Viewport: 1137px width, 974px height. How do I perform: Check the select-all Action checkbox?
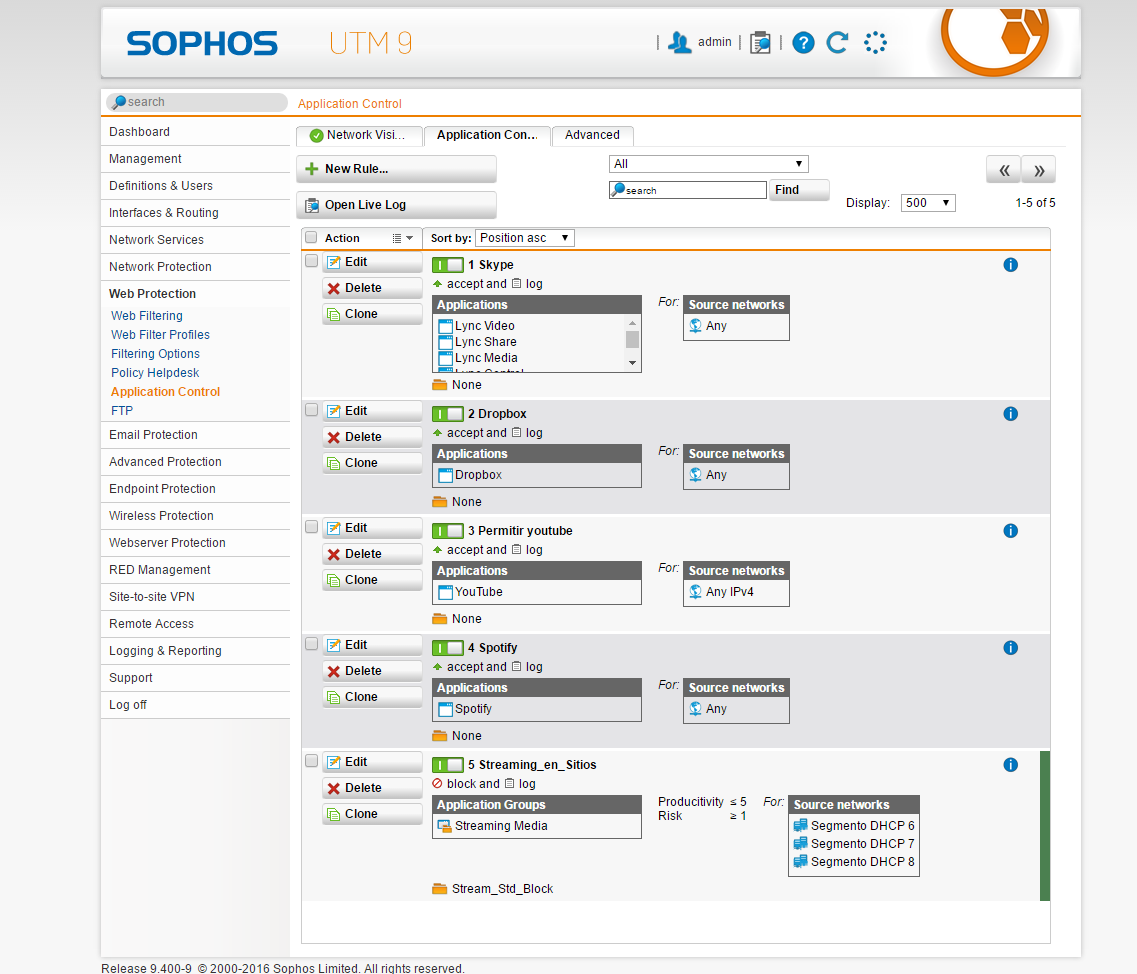311,237
